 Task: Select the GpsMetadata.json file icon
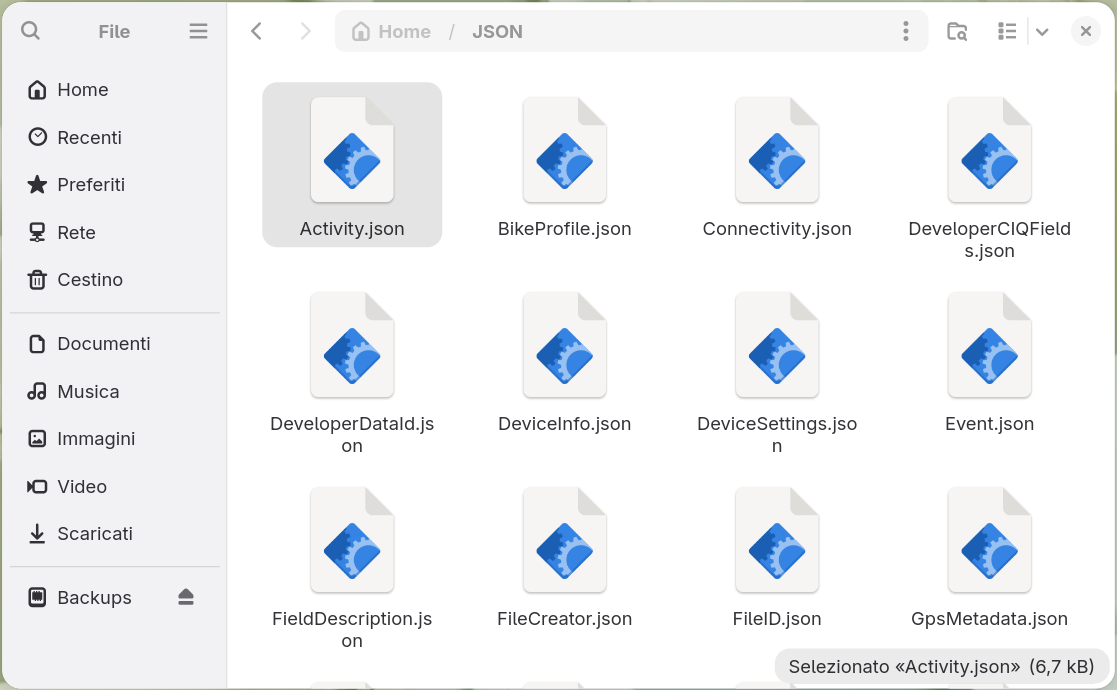pyautogui.click(x=989, y=540)
